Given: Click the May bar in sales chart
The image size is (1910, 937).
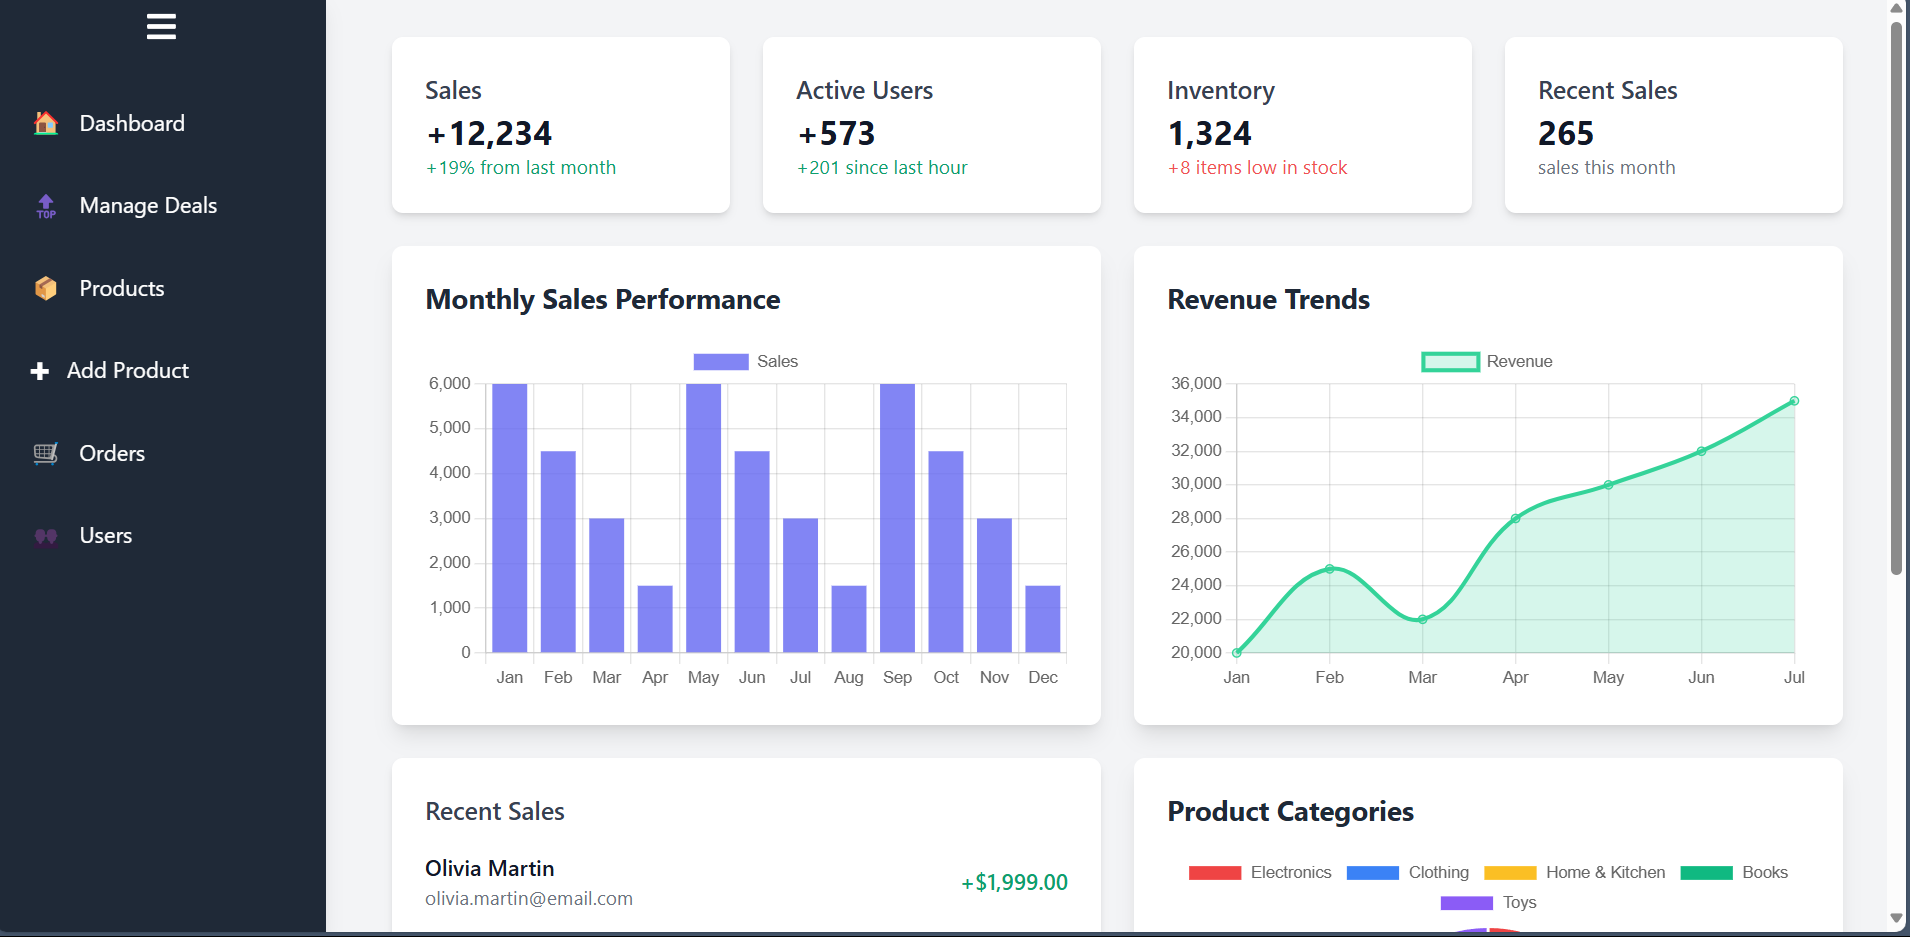Looking at the screenshot, I should click(703, 518).
